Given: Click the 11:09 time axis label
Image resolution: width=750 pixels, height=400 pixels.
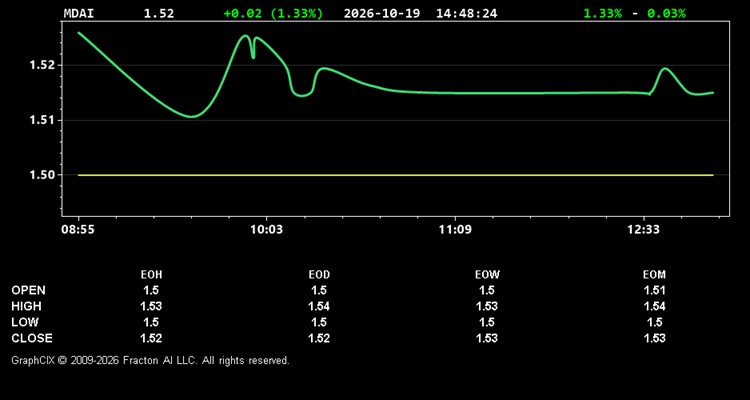Looking at the screenshot, I should point(455,230).
